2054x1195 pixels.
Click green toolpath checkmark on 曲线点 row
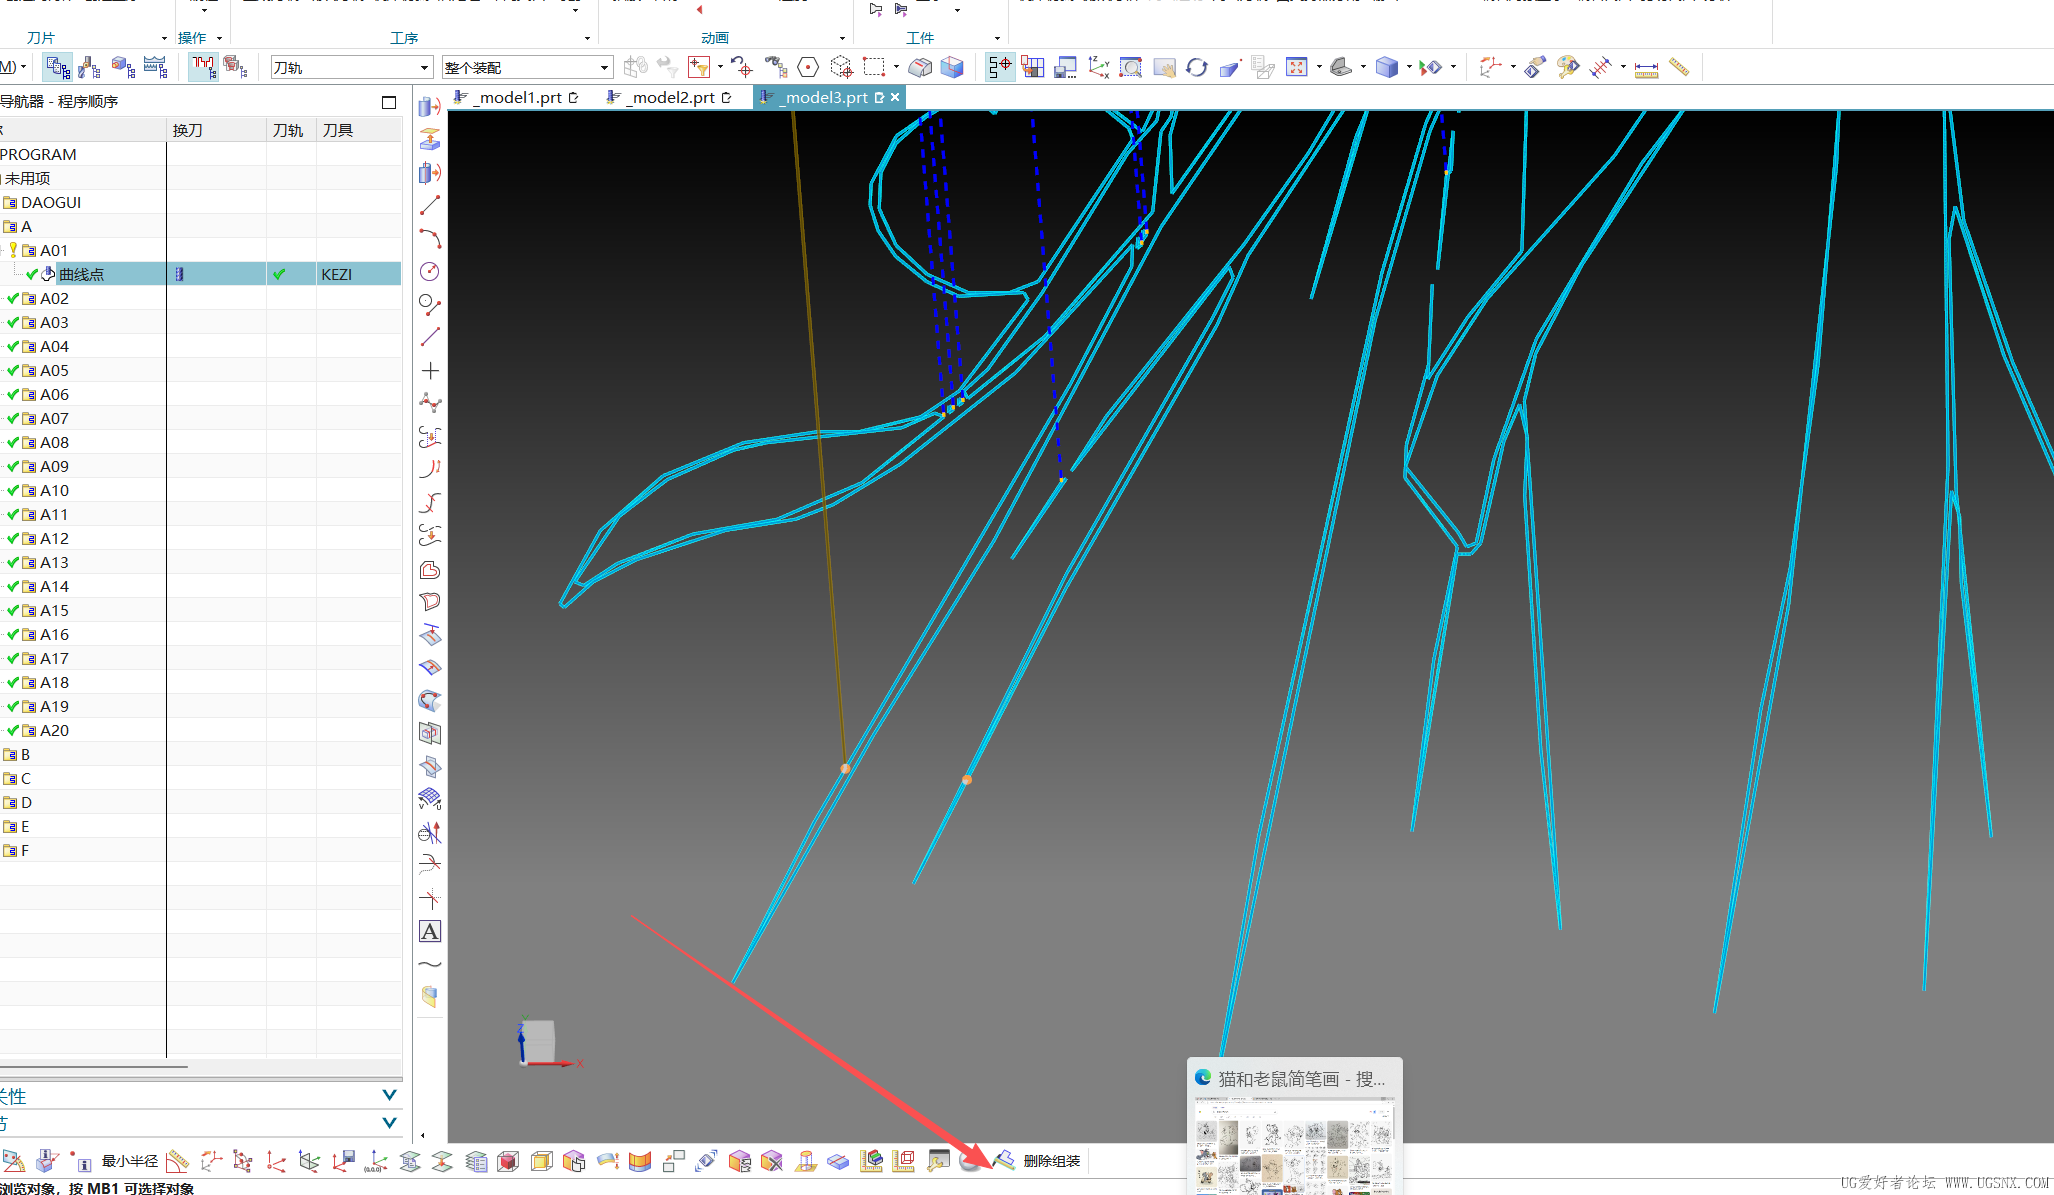pyautogui.click(x=279, y=274)
